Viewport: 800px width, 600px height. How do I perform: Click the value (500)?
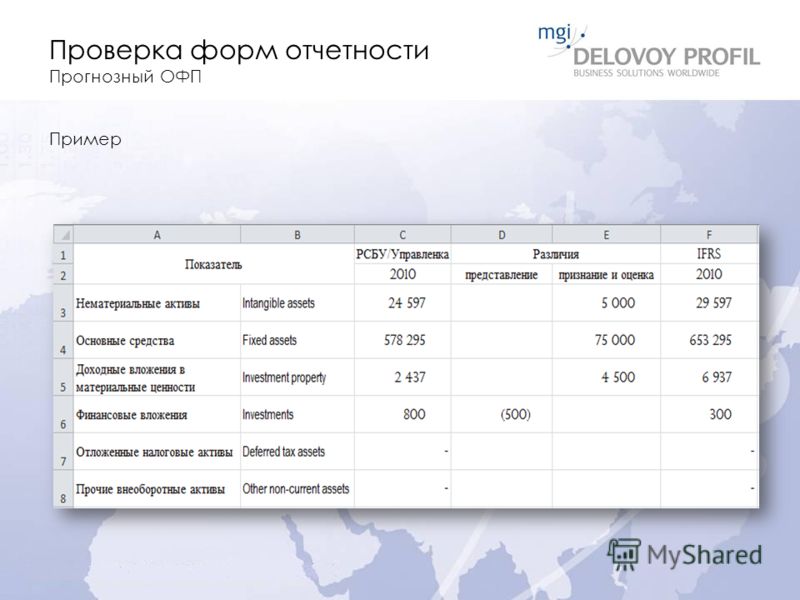click(515, 414)
